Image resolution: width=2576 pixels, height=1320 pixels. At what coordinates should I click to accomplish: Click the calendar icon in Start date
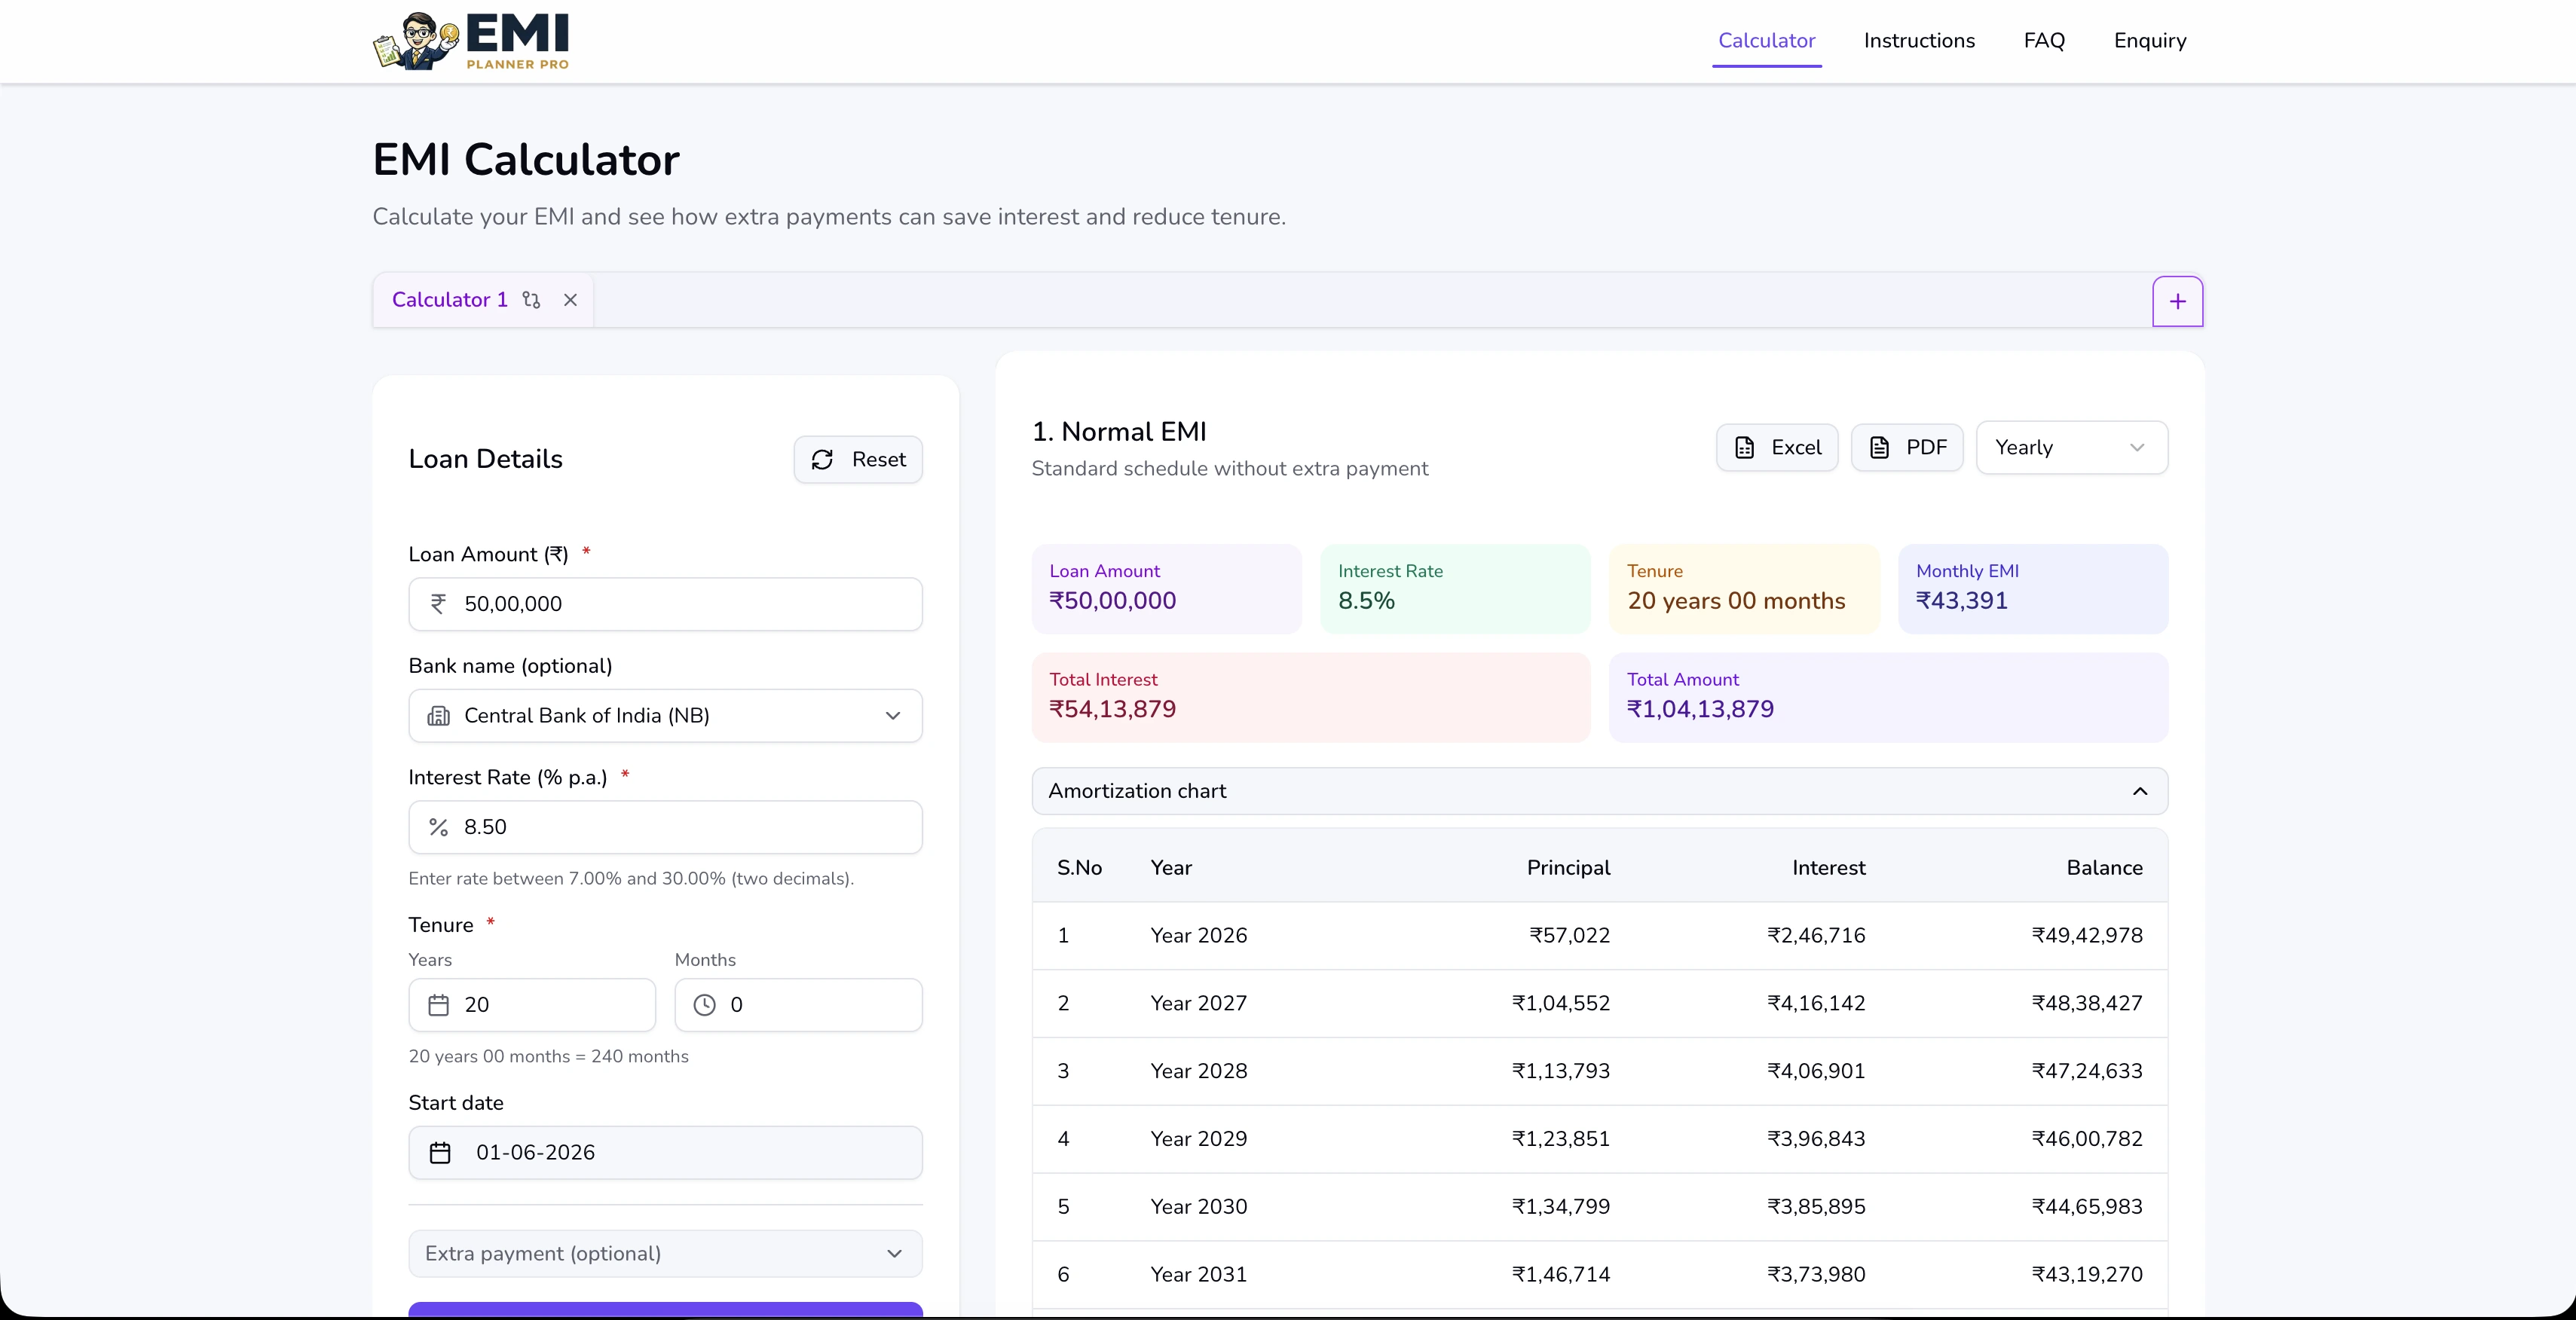(x=440, y=1153)
